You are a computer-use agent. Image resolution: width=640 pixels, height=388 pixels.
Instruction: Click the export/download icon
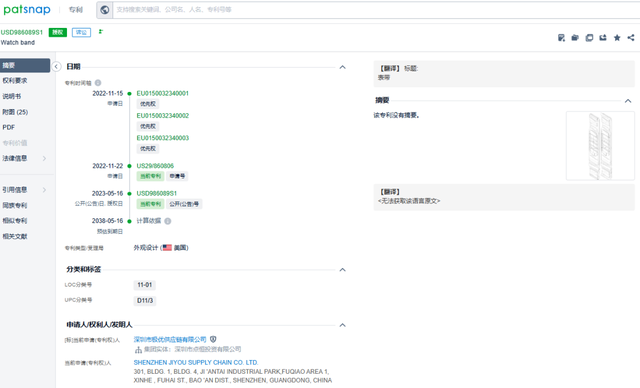603,38
